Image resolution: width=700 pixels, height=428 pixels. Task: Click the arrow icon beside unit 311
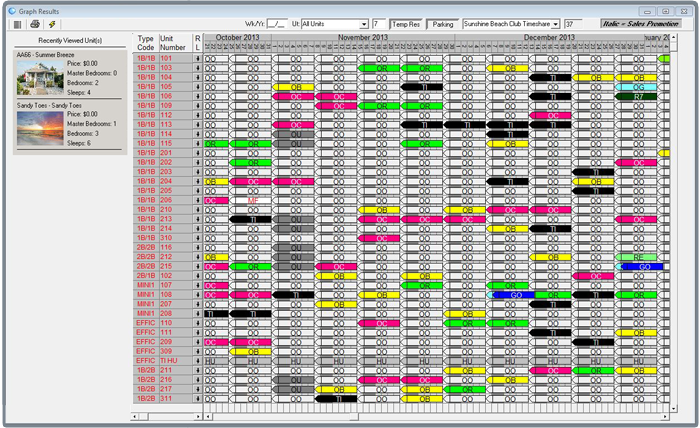pos(197,398)
